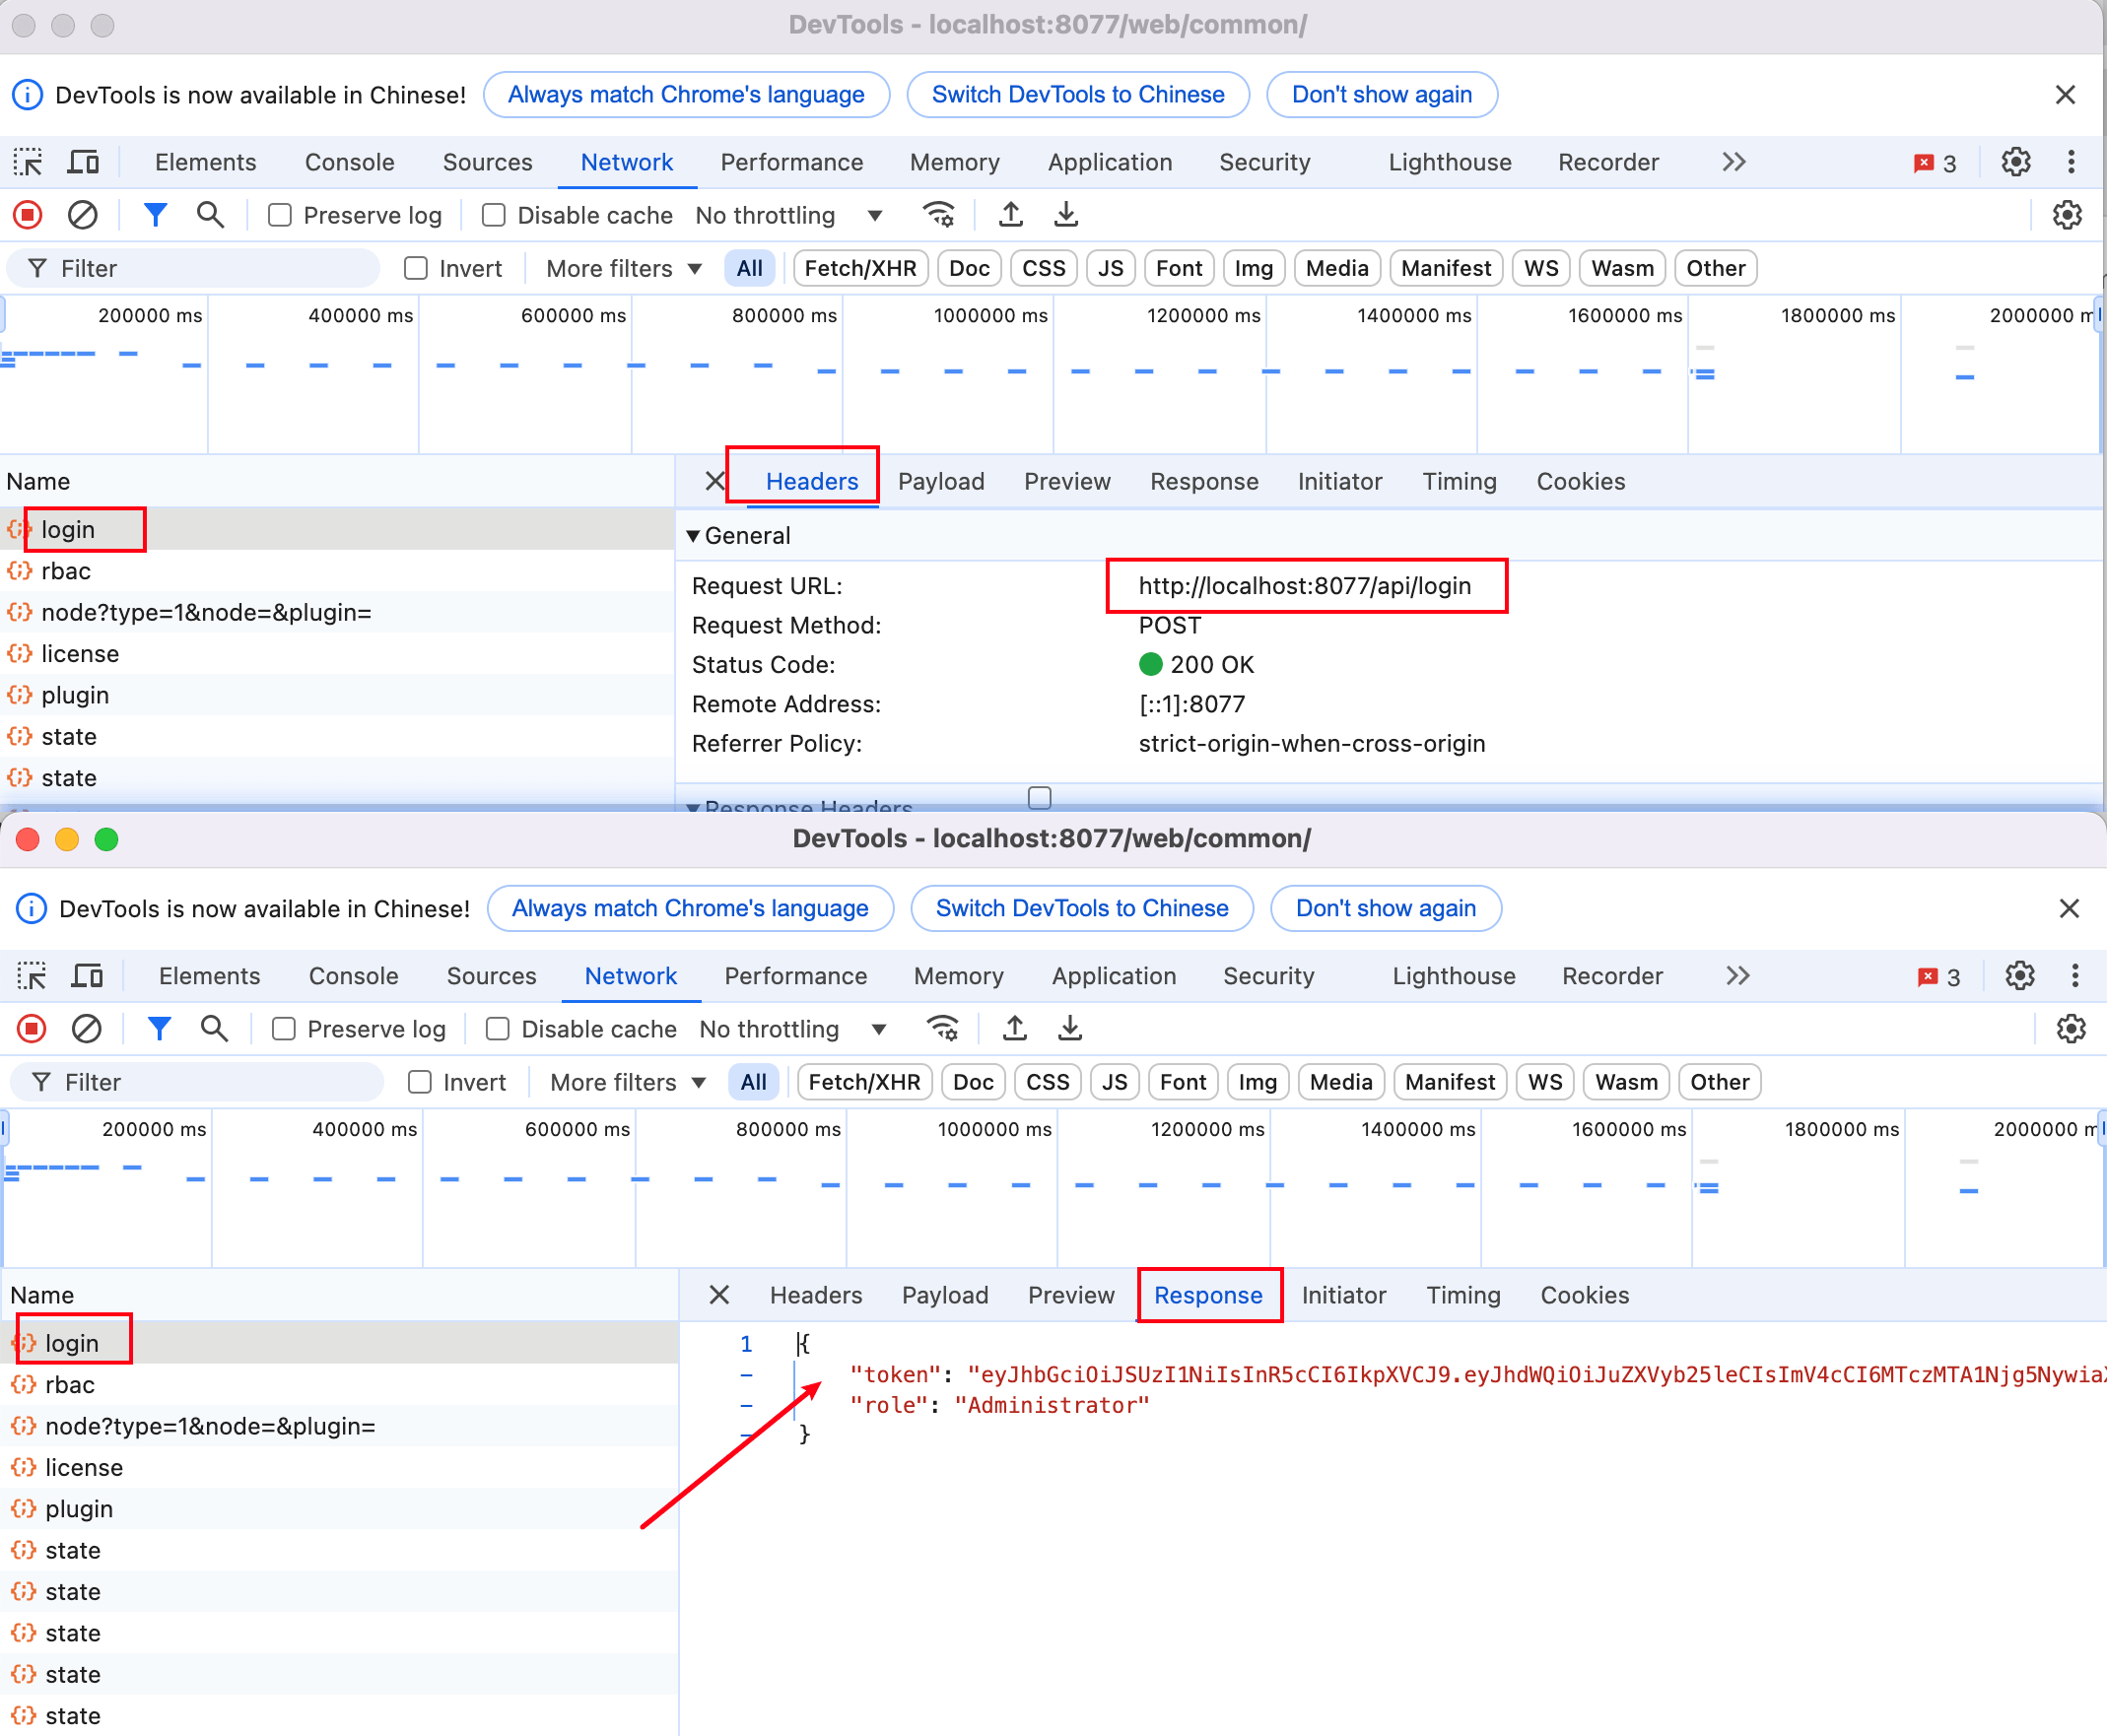
Task: Click the search magnifier icon in lower window
Action: coord(214,1028)
